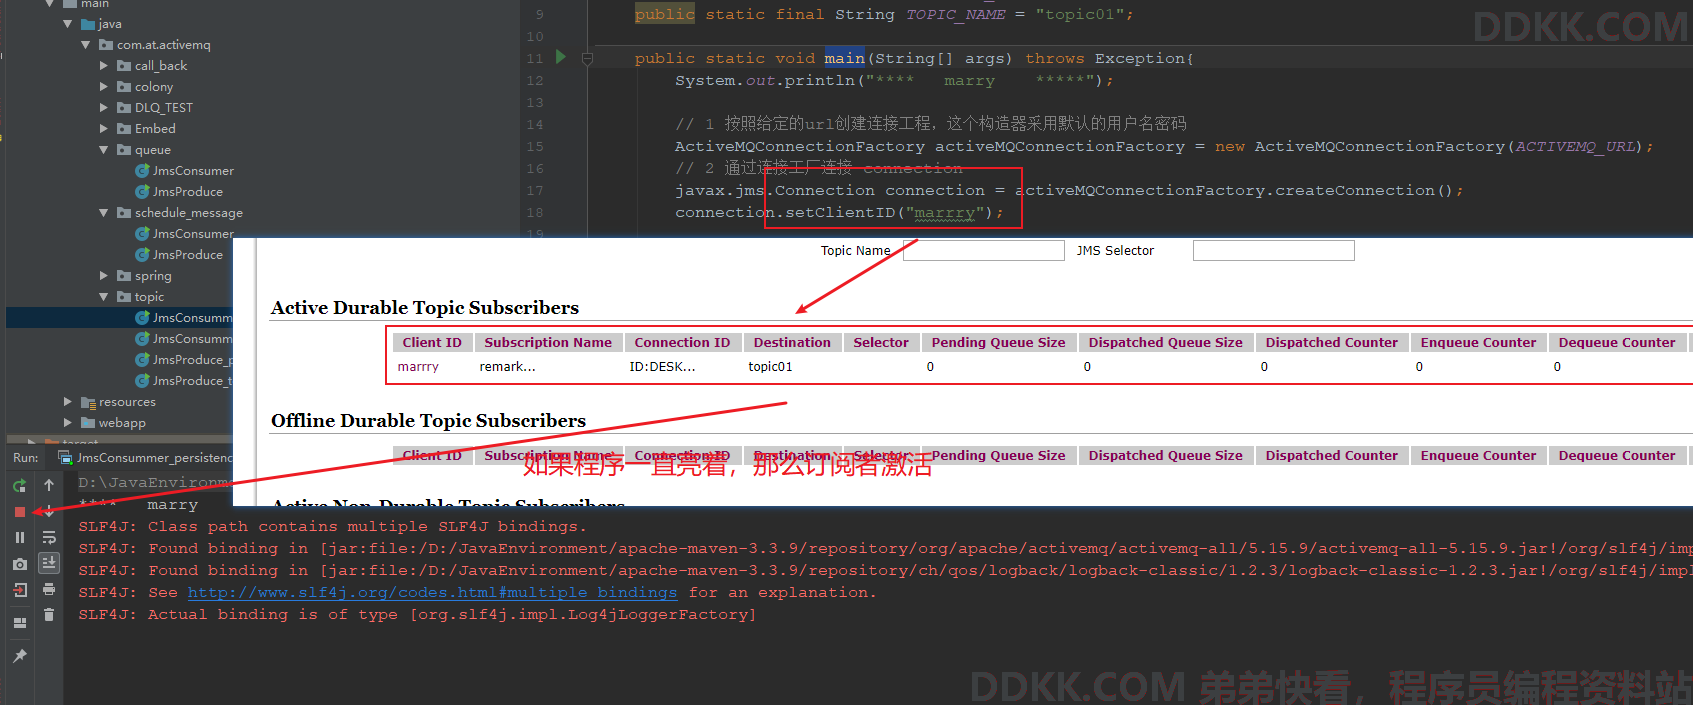Viewport: 1693px width, 705px height.
Task: Click the Topic Name input field
Action: (983, 250)
